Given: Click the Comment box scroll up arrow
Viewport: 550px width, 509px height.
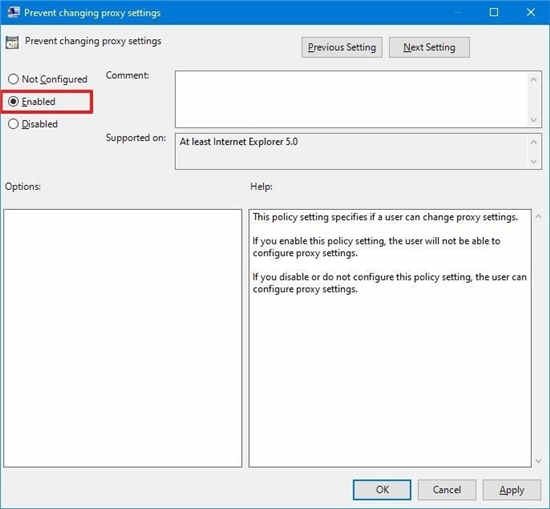Looking at the screenshot, I should [x=534, y=80].
